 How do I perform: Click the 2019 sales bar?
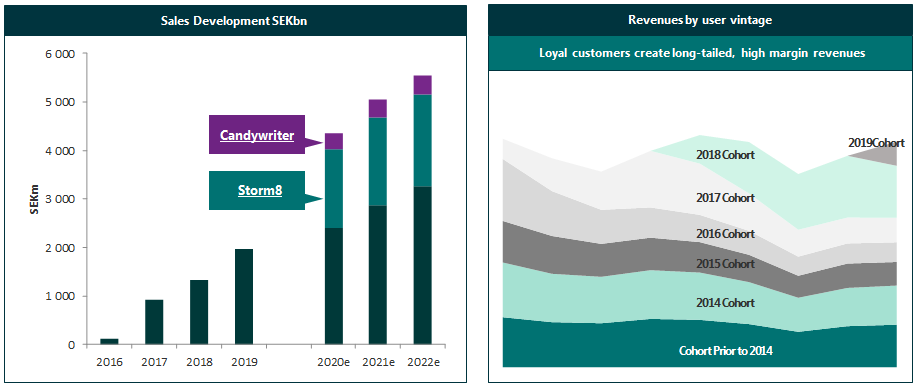click(x=243, y=297)
